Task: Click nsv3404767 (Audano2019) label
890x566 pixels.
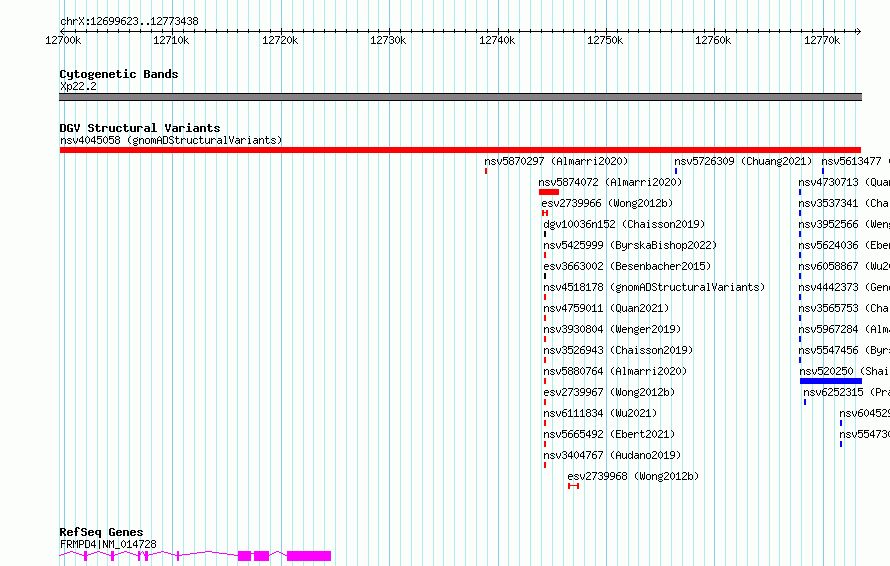Action: coord(612,455)
